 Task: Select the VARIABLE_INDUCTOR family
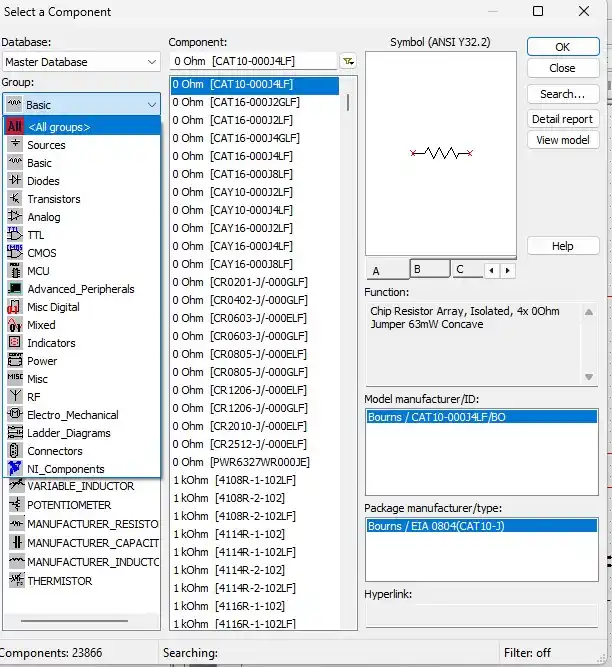tap(80, 486)
